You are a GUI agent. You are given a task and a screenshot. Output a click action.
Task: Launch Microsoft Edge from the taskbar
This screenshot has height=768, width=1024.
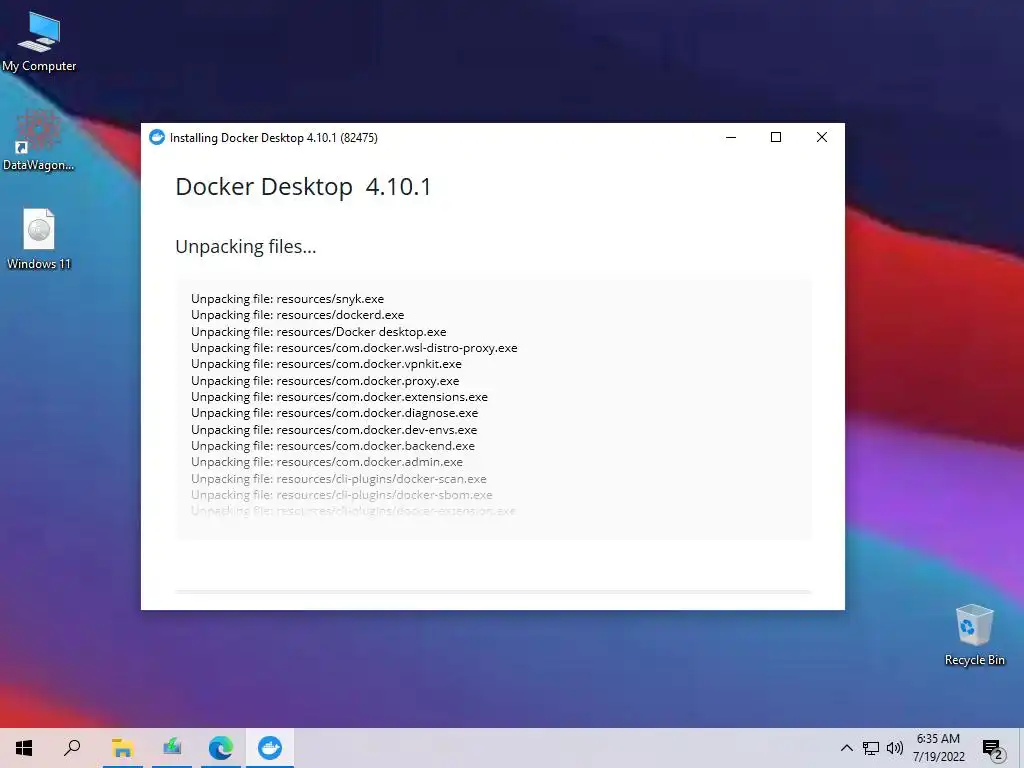point(221,748)
